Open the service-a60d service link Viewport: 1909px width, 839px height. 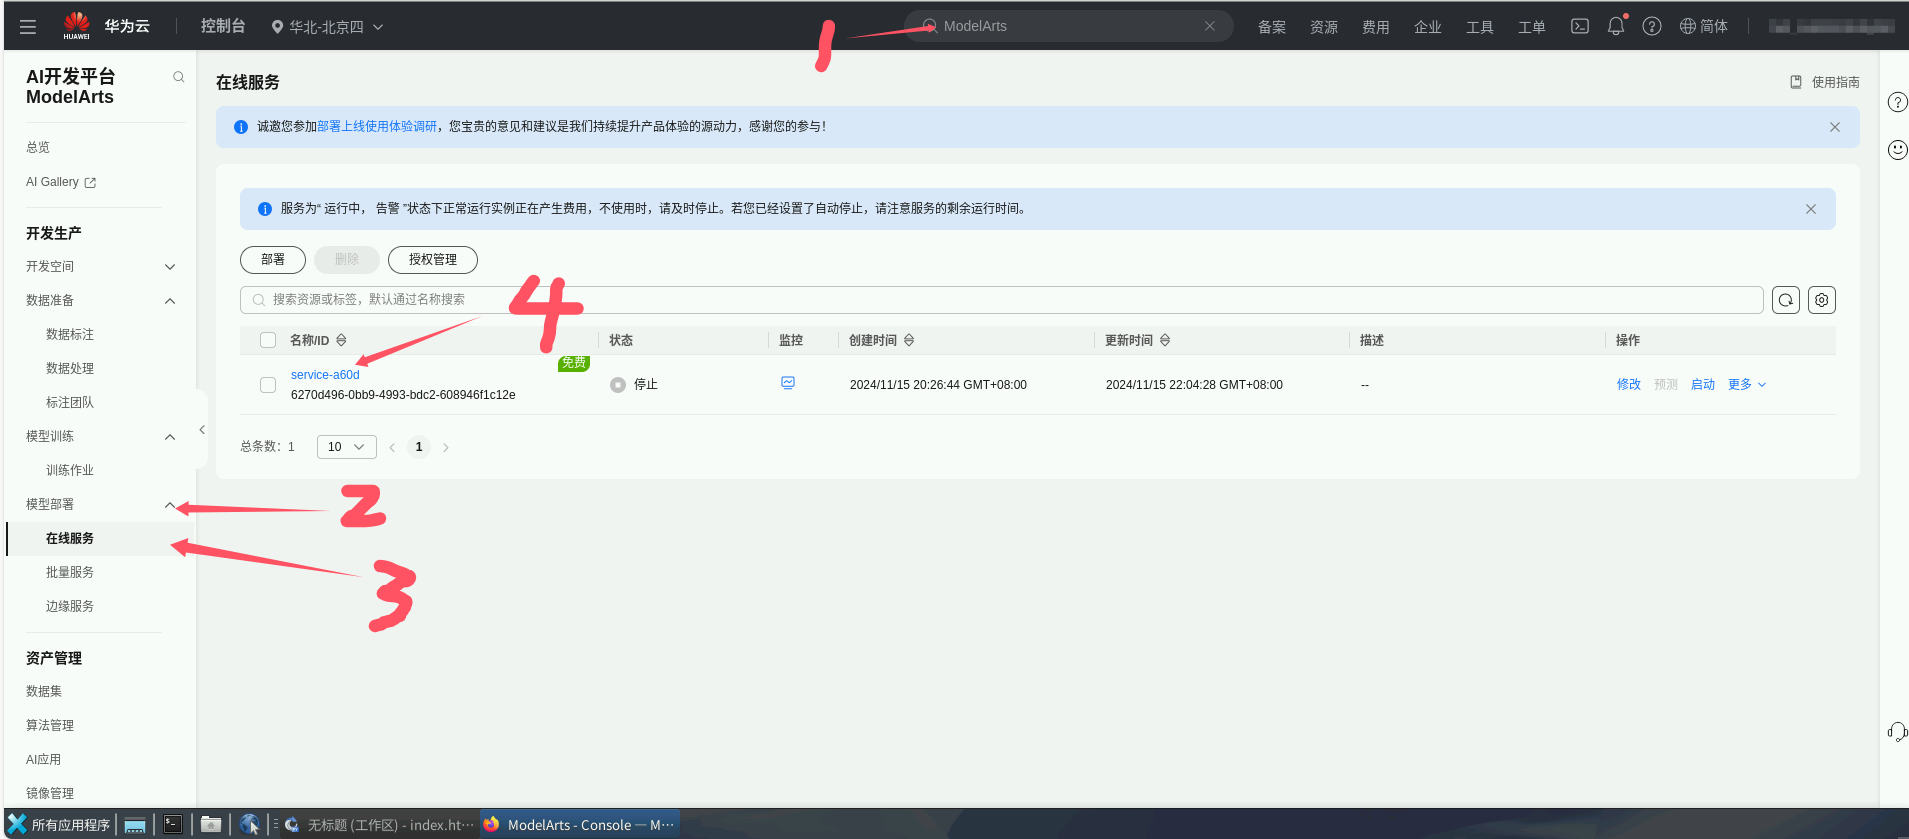coord(325,375)
